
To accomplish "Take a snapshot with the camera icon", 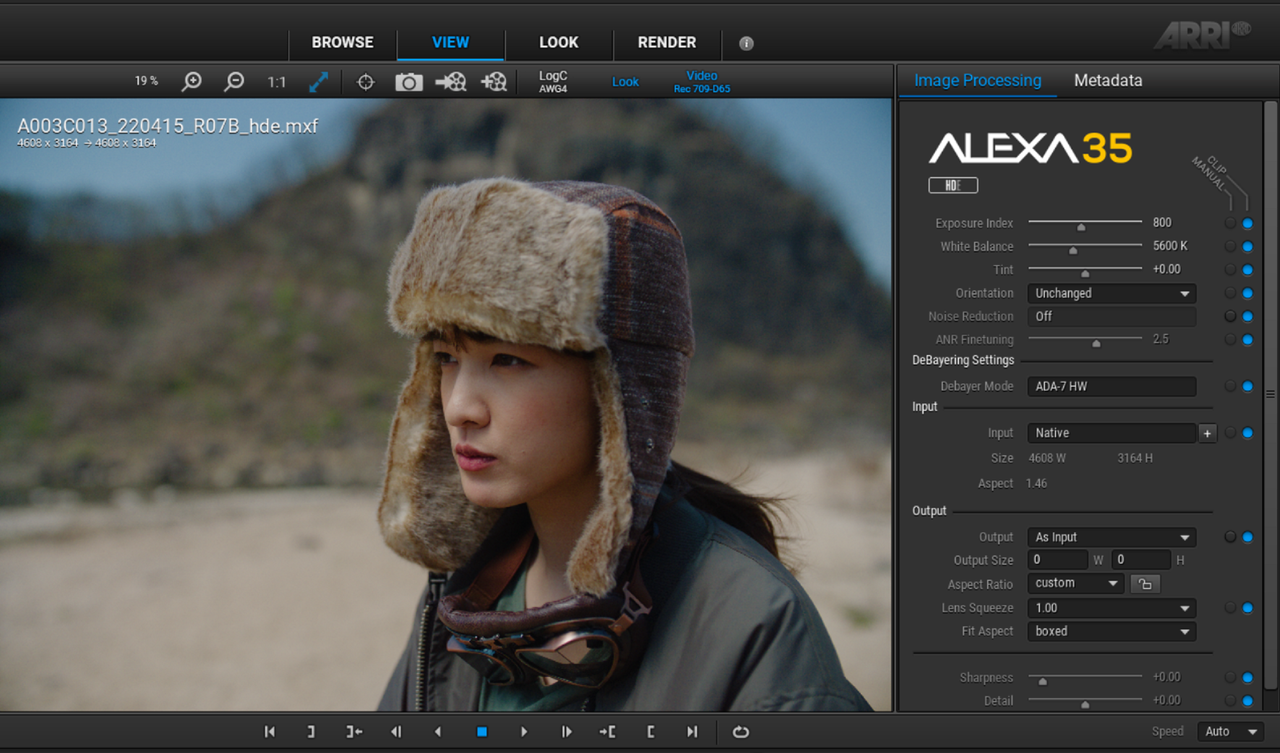I will [409, 82].
